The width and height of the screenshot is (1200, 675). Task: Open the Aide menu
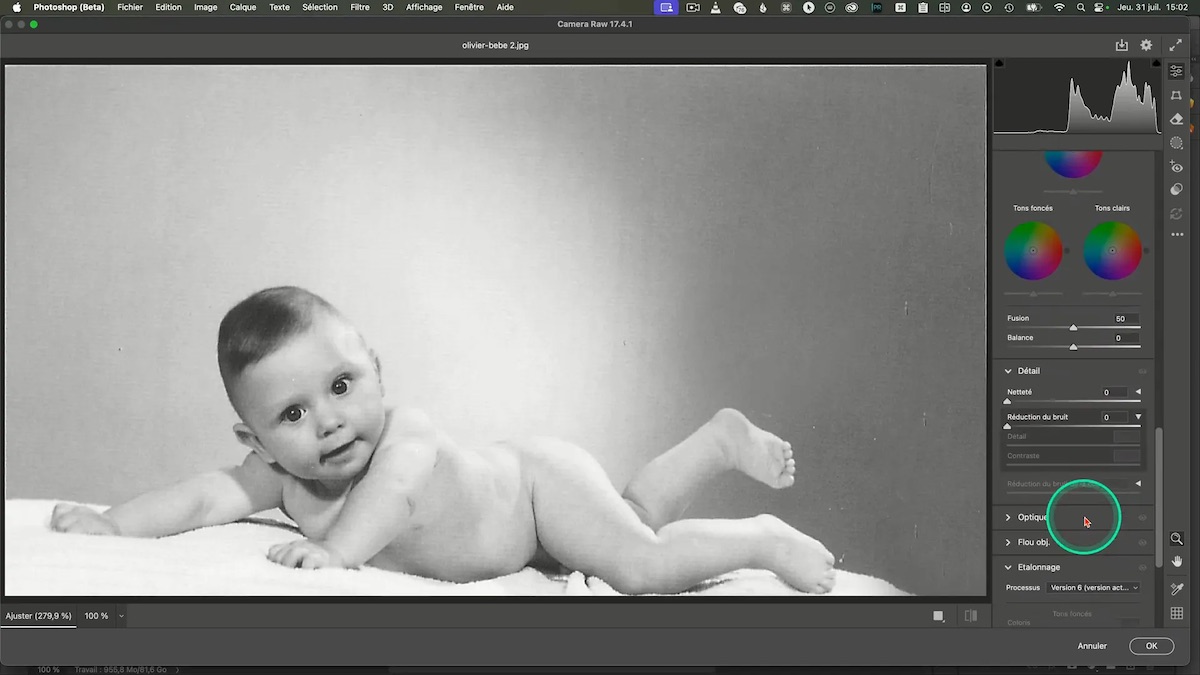tap(505, 7)
